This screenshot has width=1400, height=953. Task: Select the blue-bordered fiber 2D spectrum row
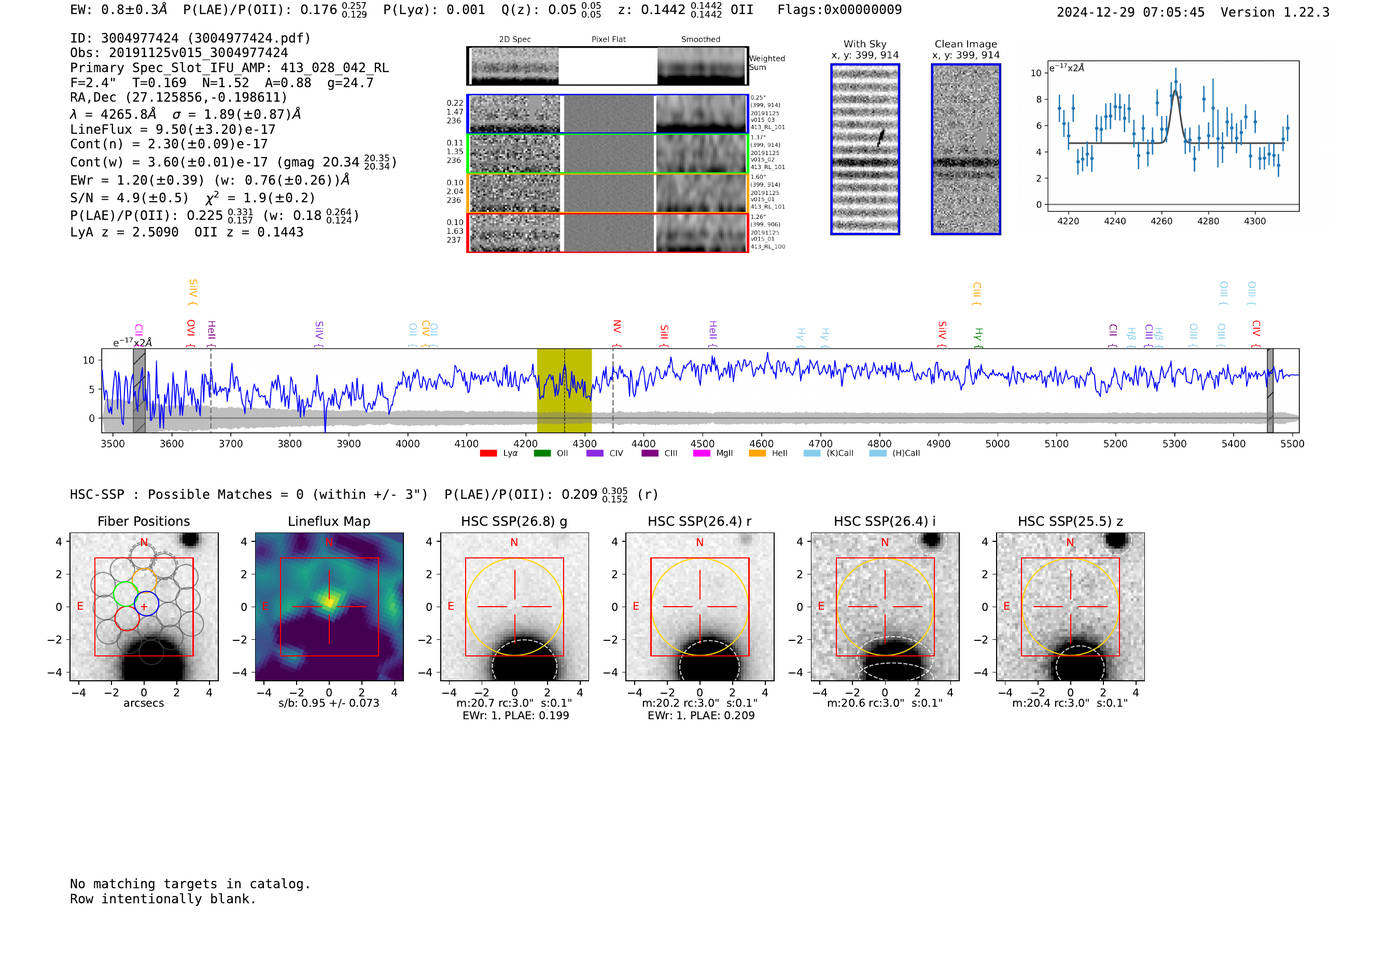(x=608, y=114)
